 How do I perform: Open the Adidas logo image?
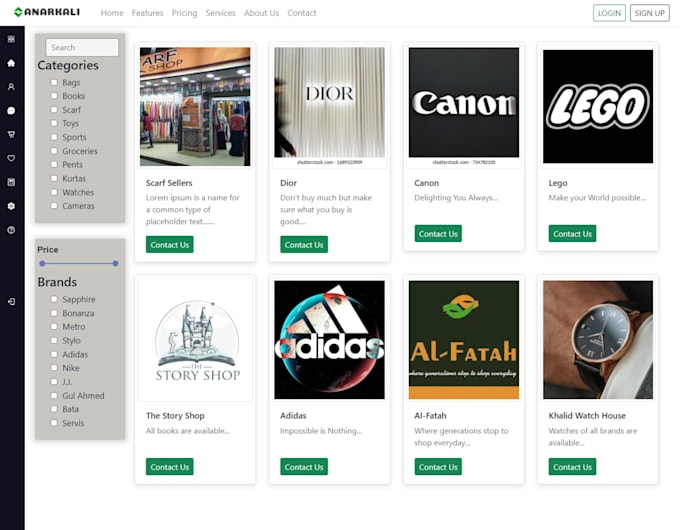tap(330, 340)
